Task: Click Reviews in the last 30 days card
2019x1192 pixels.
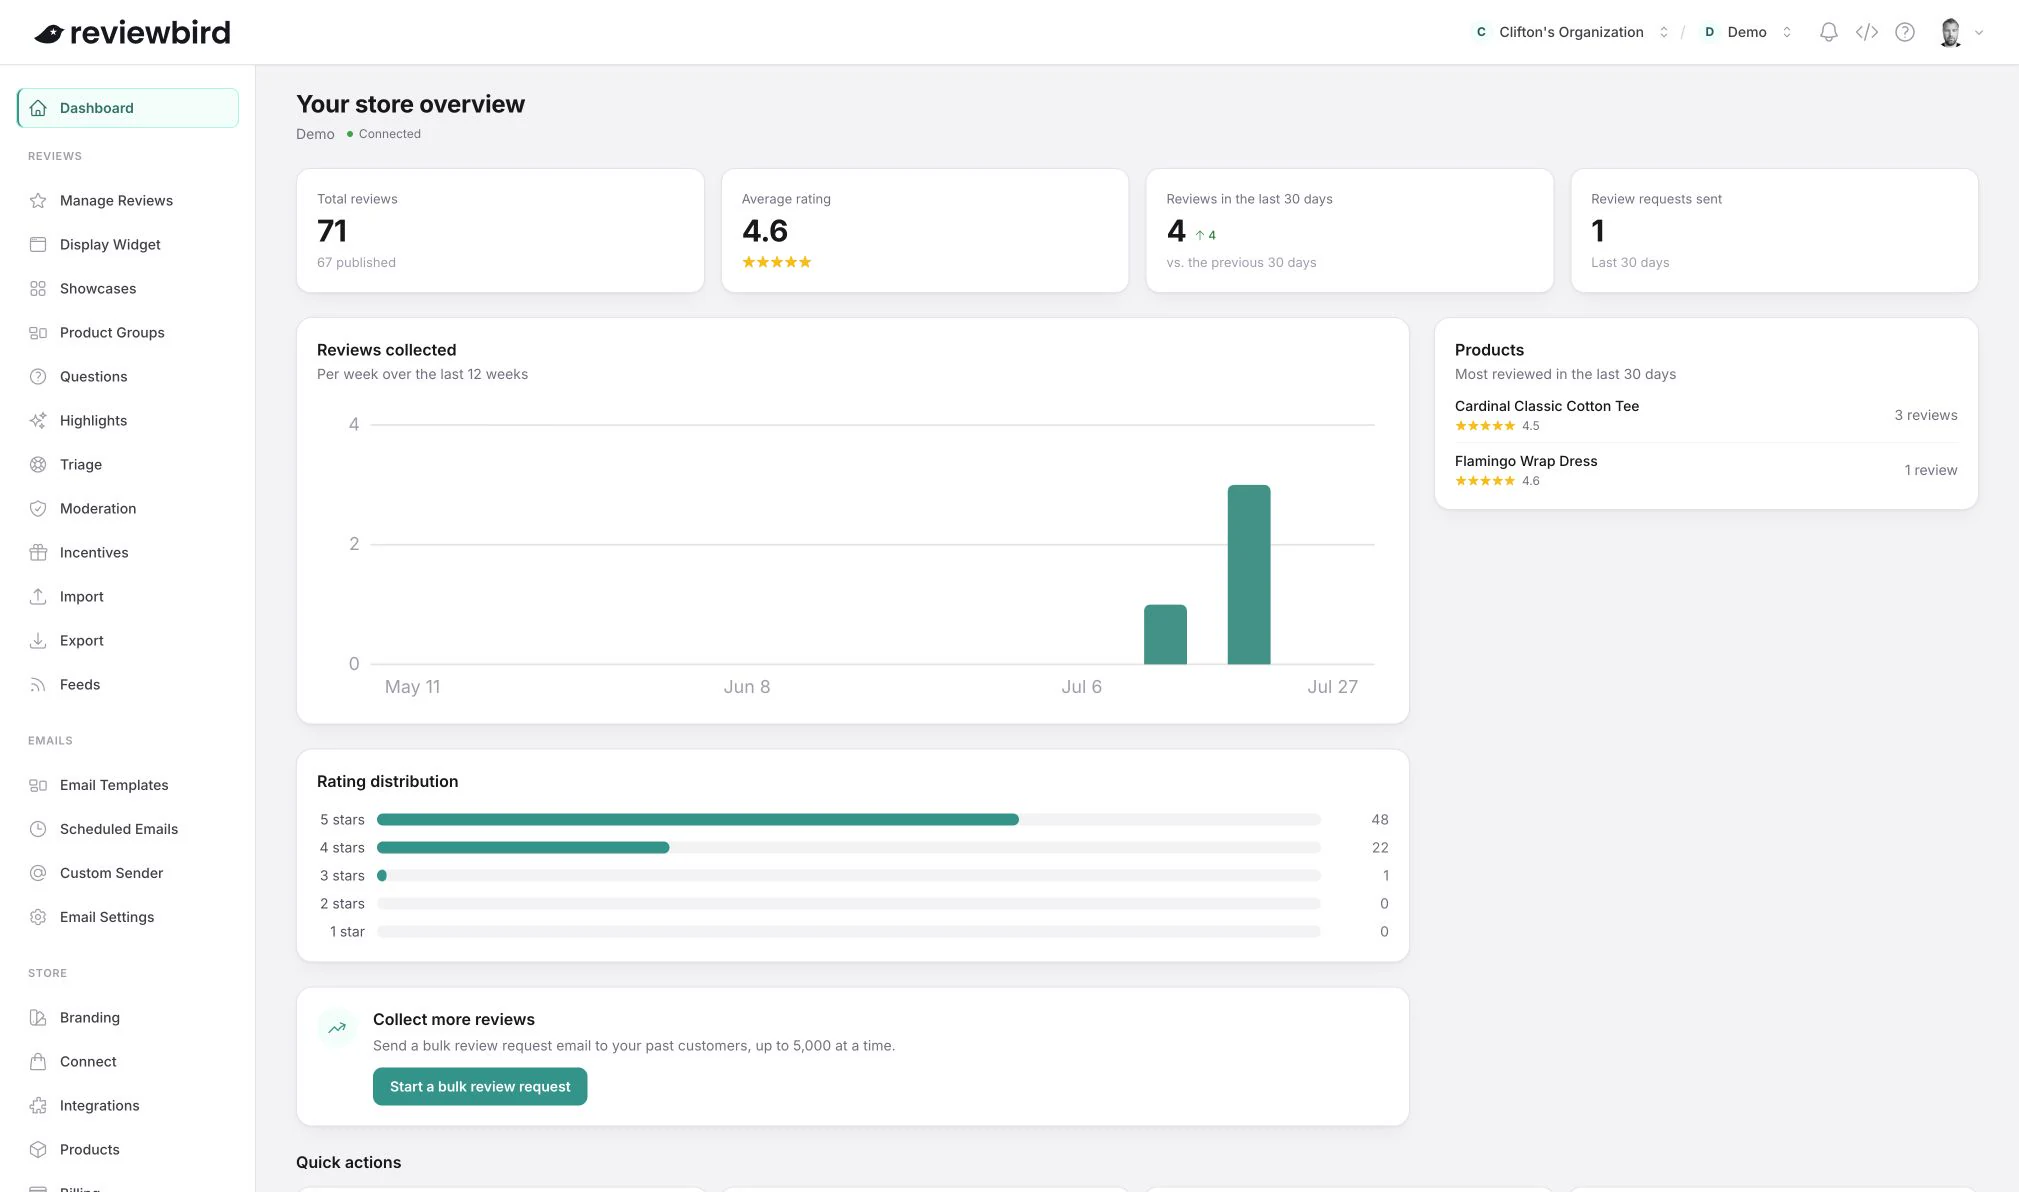Action: 1349,230
